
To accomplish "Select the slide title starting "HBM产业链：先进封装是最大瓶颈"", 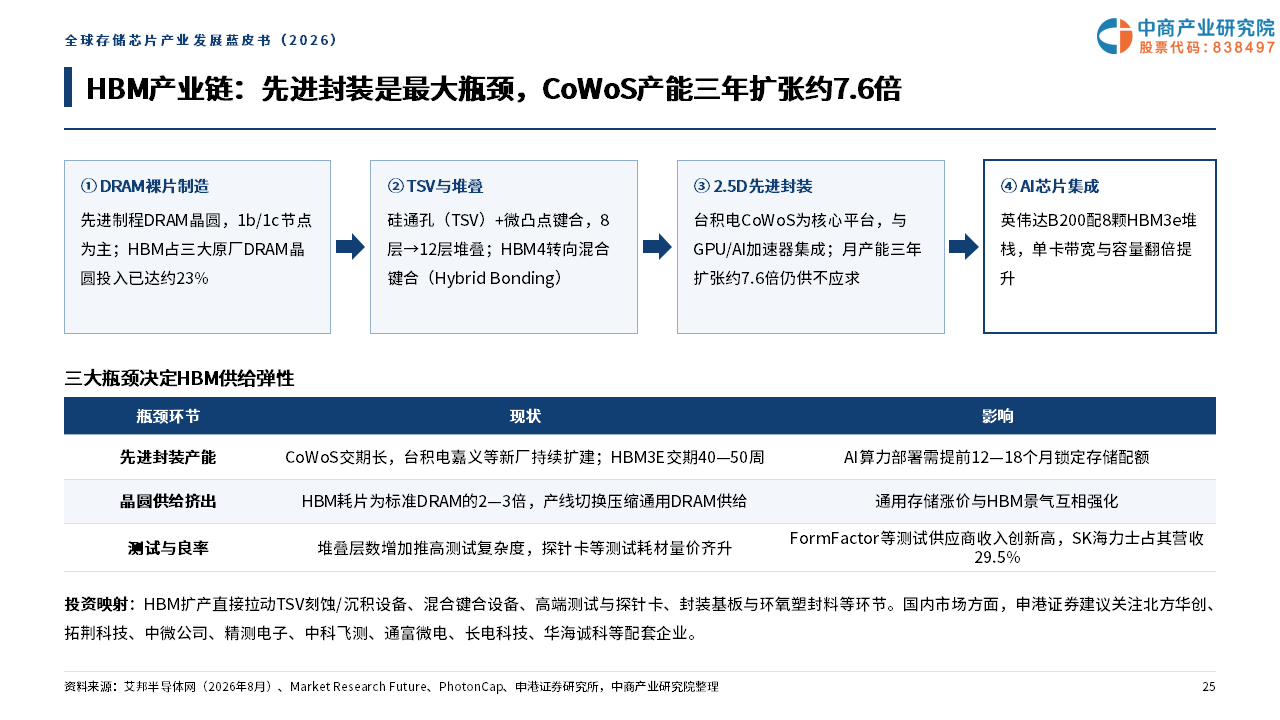I will point(494,90).
